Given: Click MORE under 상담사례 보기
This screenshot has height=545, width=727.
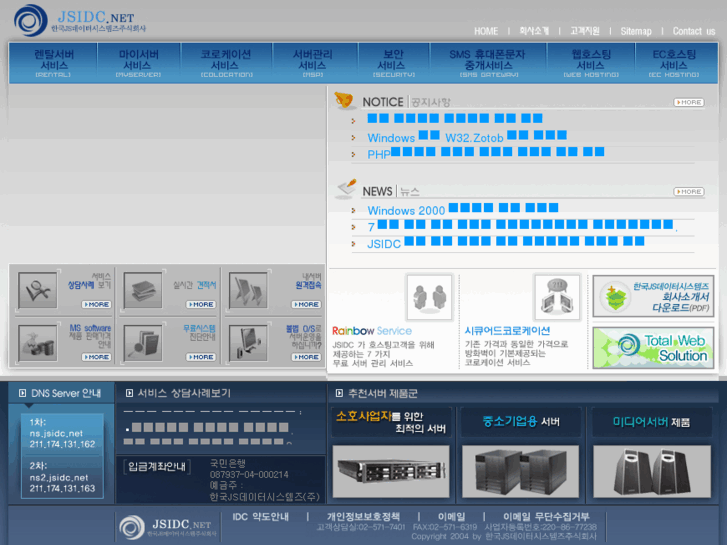Looking at the screenshot, I should (96, 304).
